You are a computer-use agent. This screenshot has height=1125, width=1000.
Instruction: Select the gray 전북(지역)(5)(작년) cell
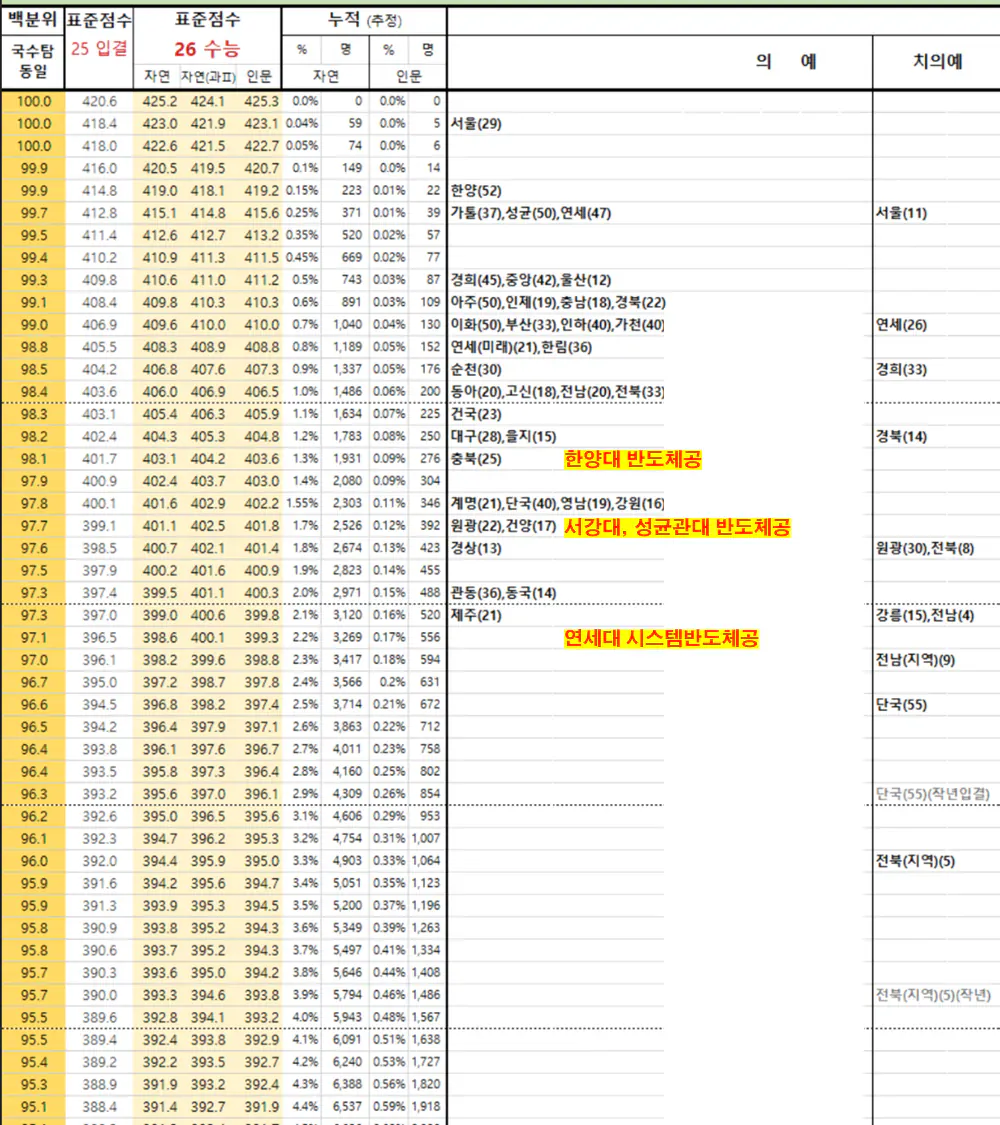click(x=933, y=994)
